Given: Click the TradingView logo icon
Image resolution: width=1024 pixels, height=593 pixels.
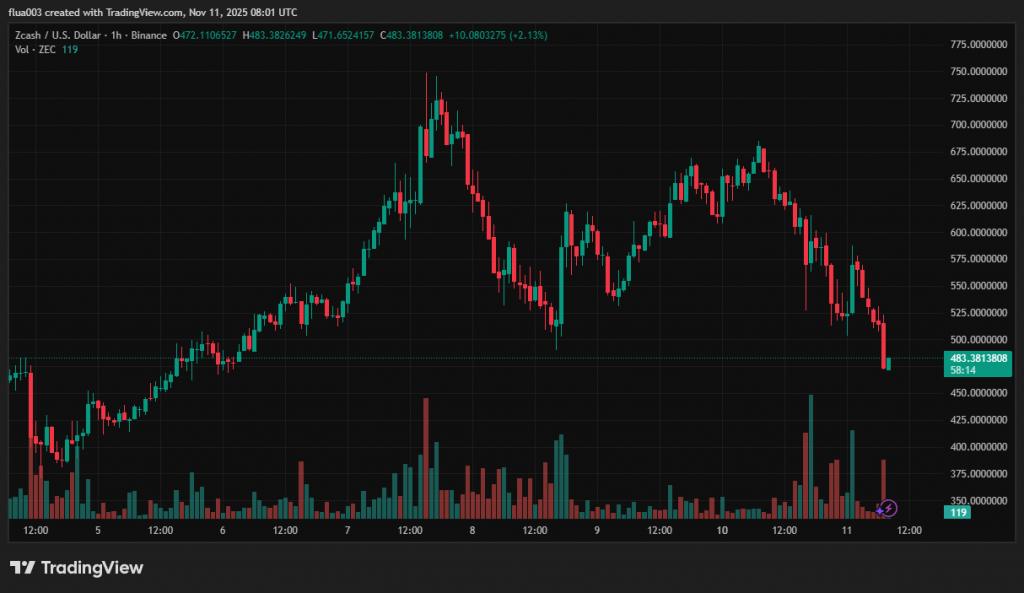Looking at the screenshot, I should pos(22,568).
